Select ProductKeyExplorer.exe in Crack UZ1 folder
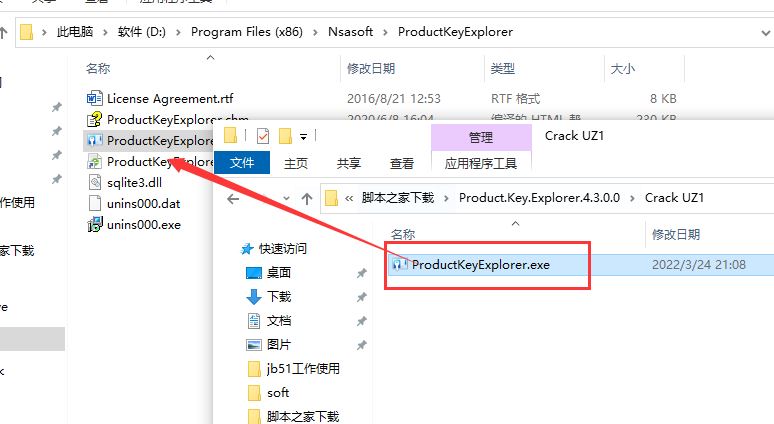Image resolution: width=774 pixels, height=424 pixels. tap(481, 265)
